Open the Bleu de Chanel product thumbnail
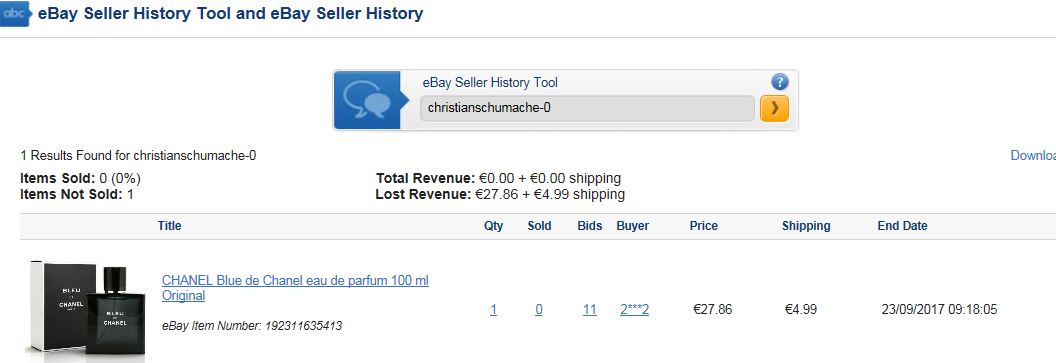The height and width of the screenshot is (363, 1056). [87, 309]
